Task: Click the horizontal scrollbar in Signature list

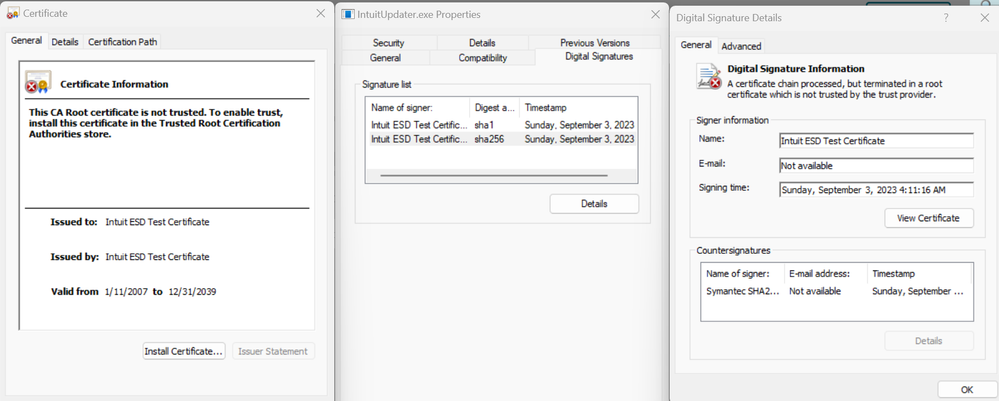Action: [494, 175]
